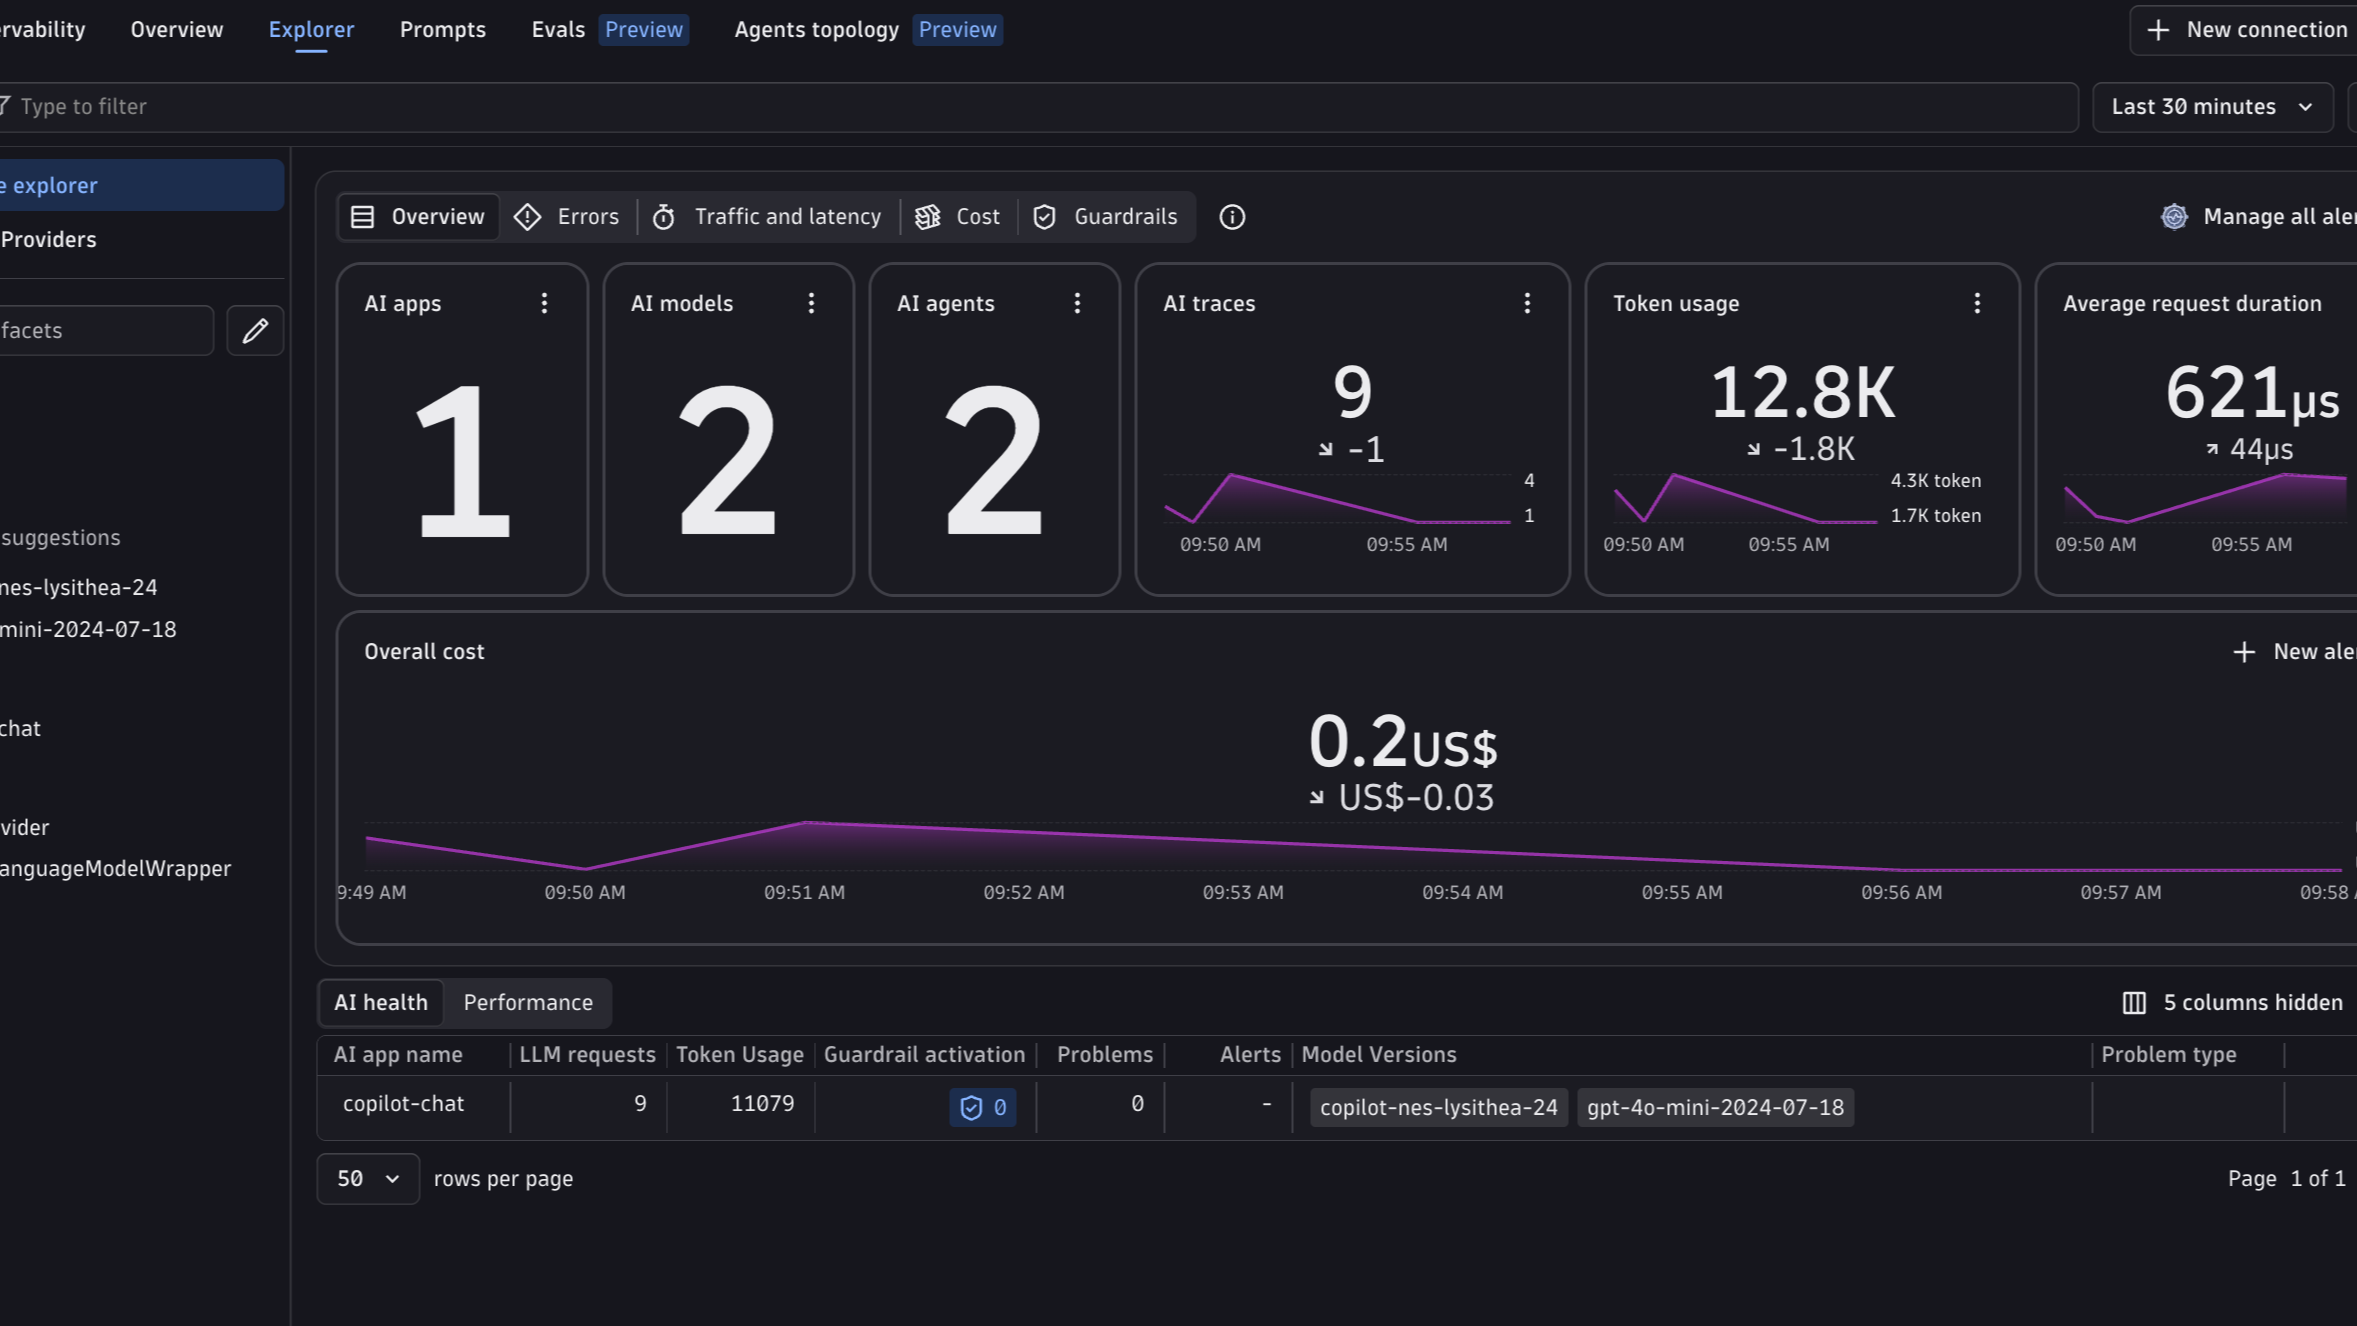2357x1326 pixels.
Task: Select the AI health table tab
Action: pos(381,1003)
